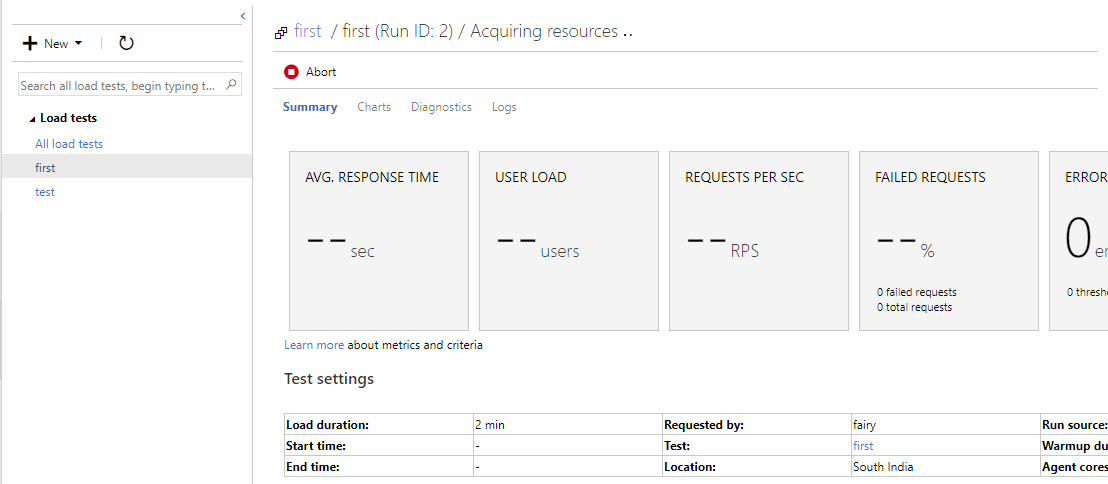Select the Avg. Response Time tile
This screenshot has height=484, width=1108.
[379, 240]
